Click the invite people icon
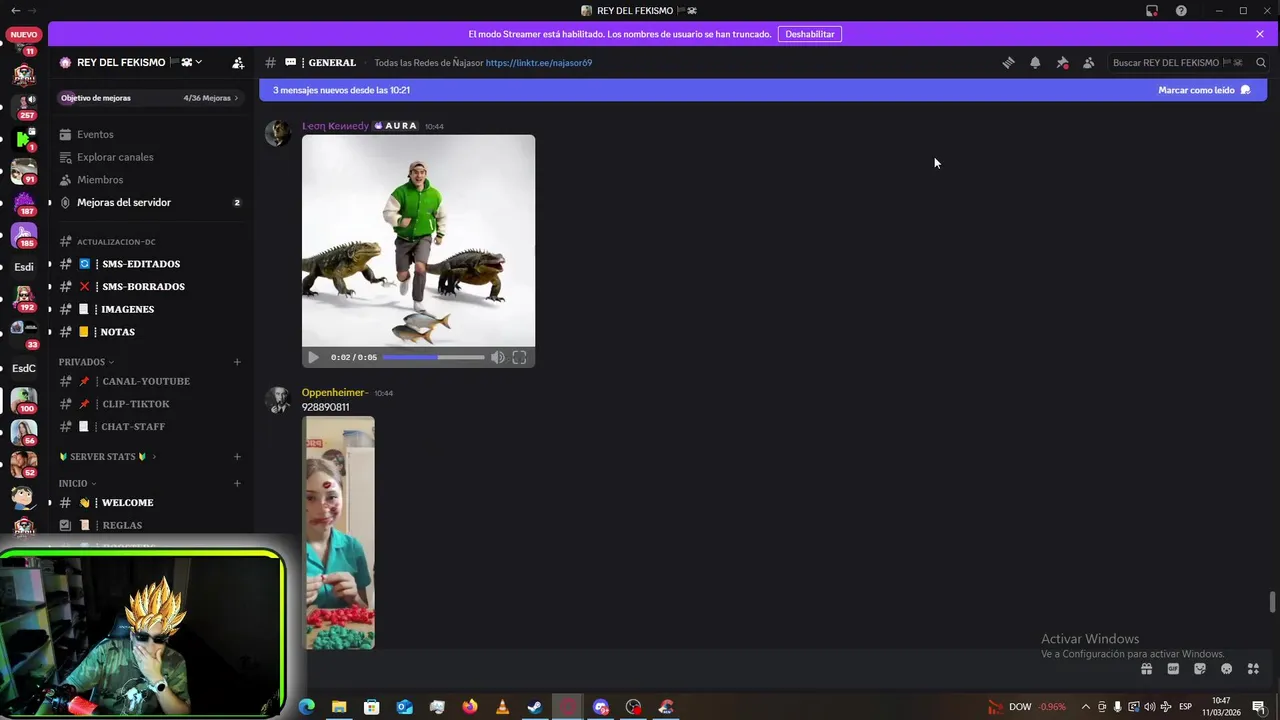The image size is (1280, 720). pos(238,62)
